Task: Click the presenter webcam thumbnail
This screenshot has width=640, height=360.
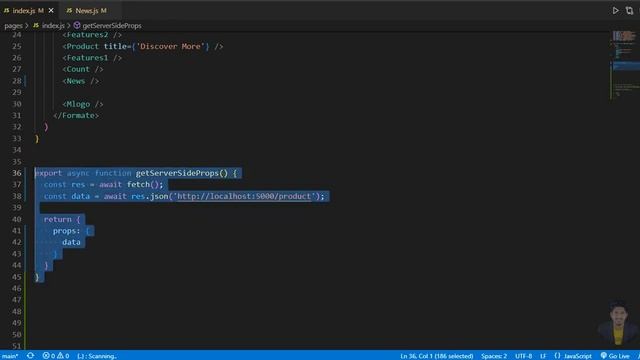Action: pos(618,323)
